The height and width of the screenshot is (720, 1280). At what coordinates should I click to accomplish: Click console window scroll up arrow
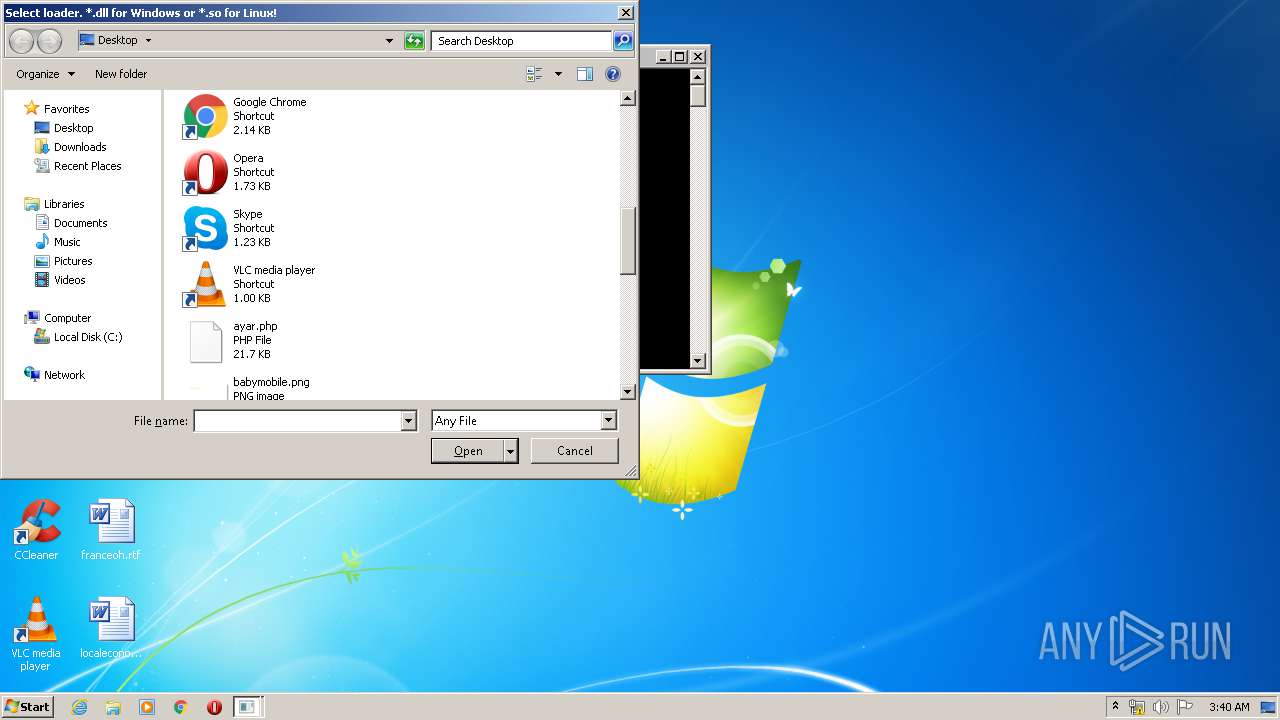pos(698,77)
